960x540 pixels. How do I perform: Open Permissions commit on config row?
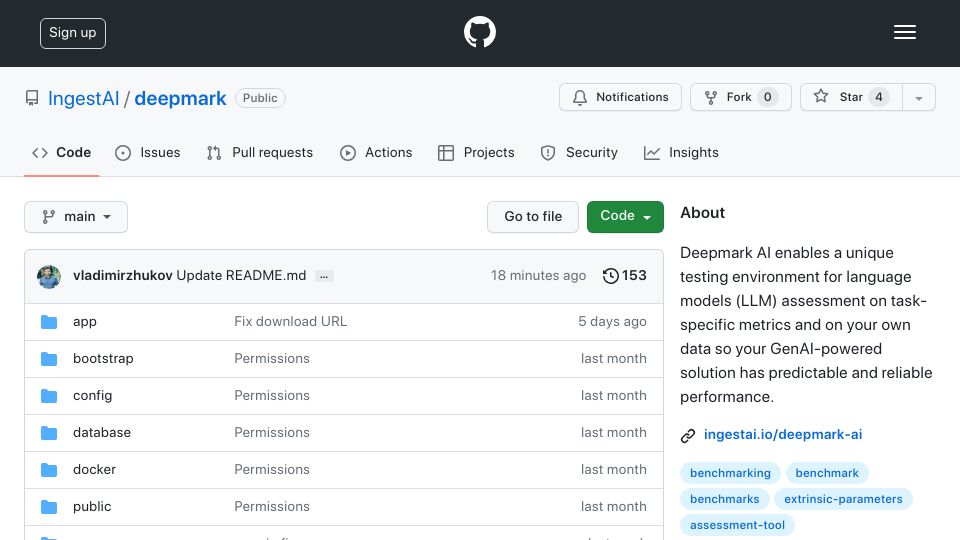(272, 396)
